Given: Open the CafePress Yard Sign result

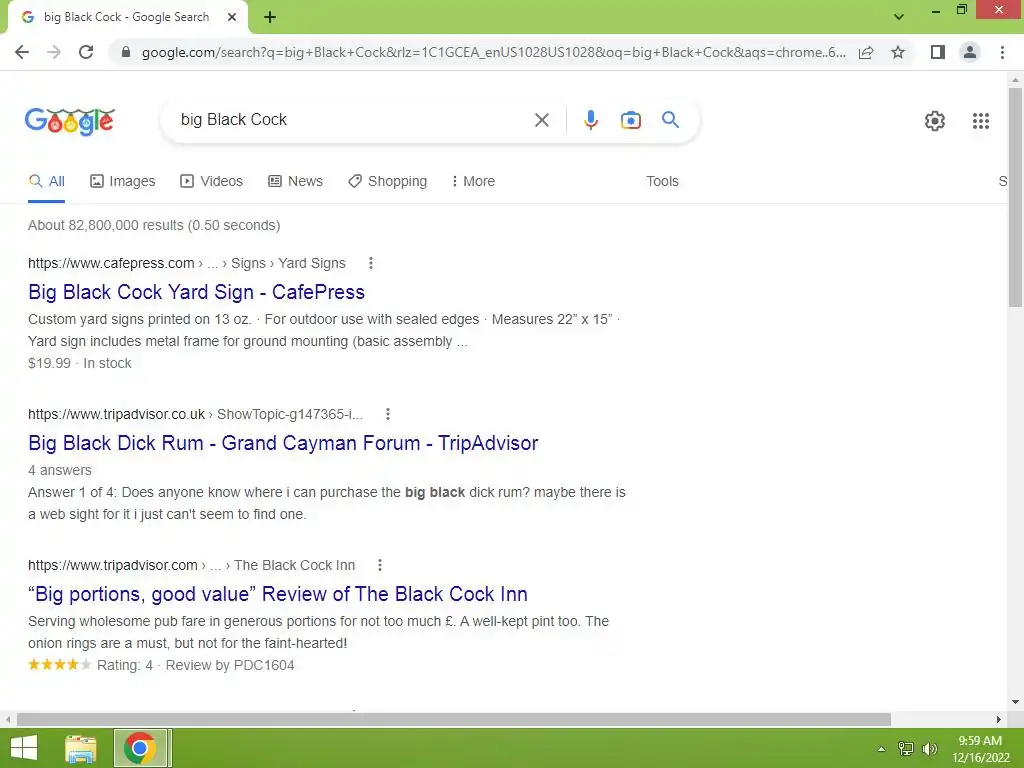Looking at the screenshot, I should point(197,292).
